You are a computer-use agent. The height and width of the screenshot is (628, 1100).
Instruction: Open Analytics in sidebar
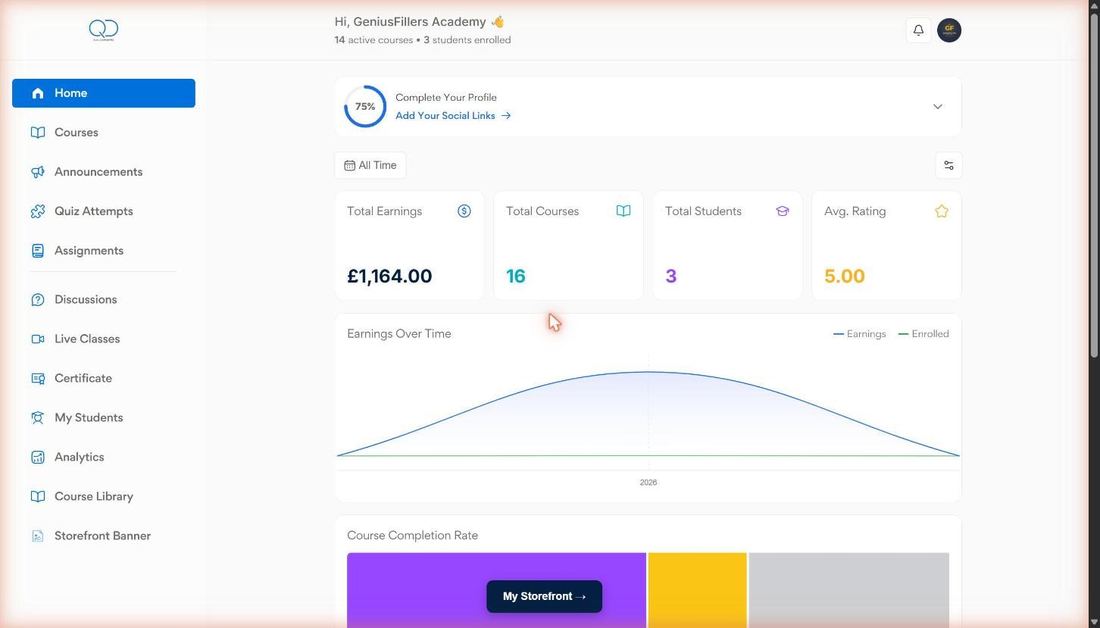pyautogui.click(x=104, y=457)
